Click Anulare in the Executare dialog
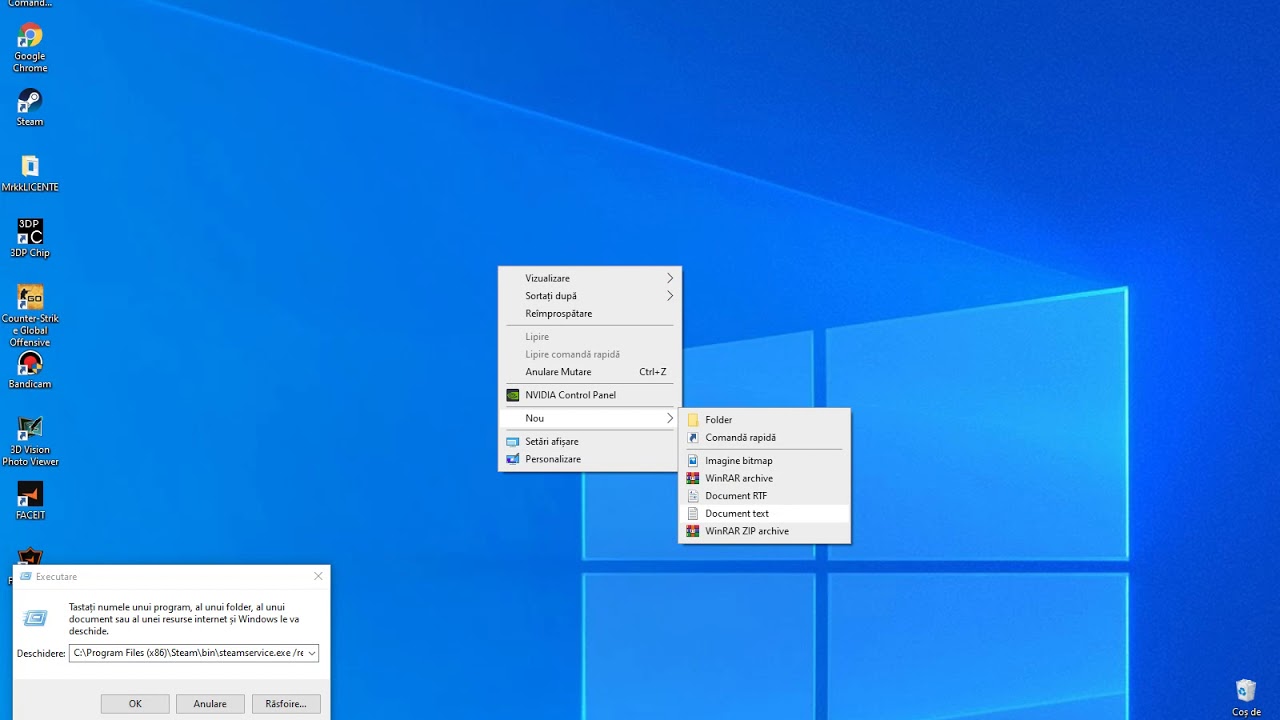 coord(210,704)
